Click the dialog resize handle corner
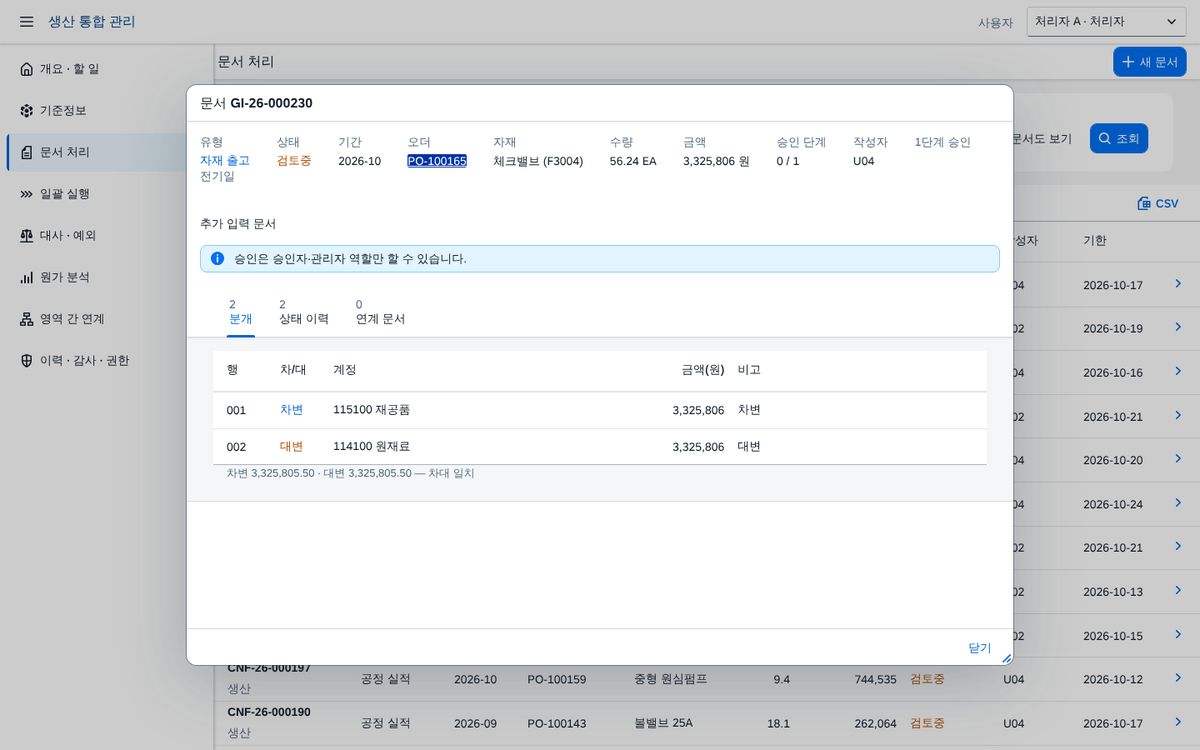 point(1006,658)
